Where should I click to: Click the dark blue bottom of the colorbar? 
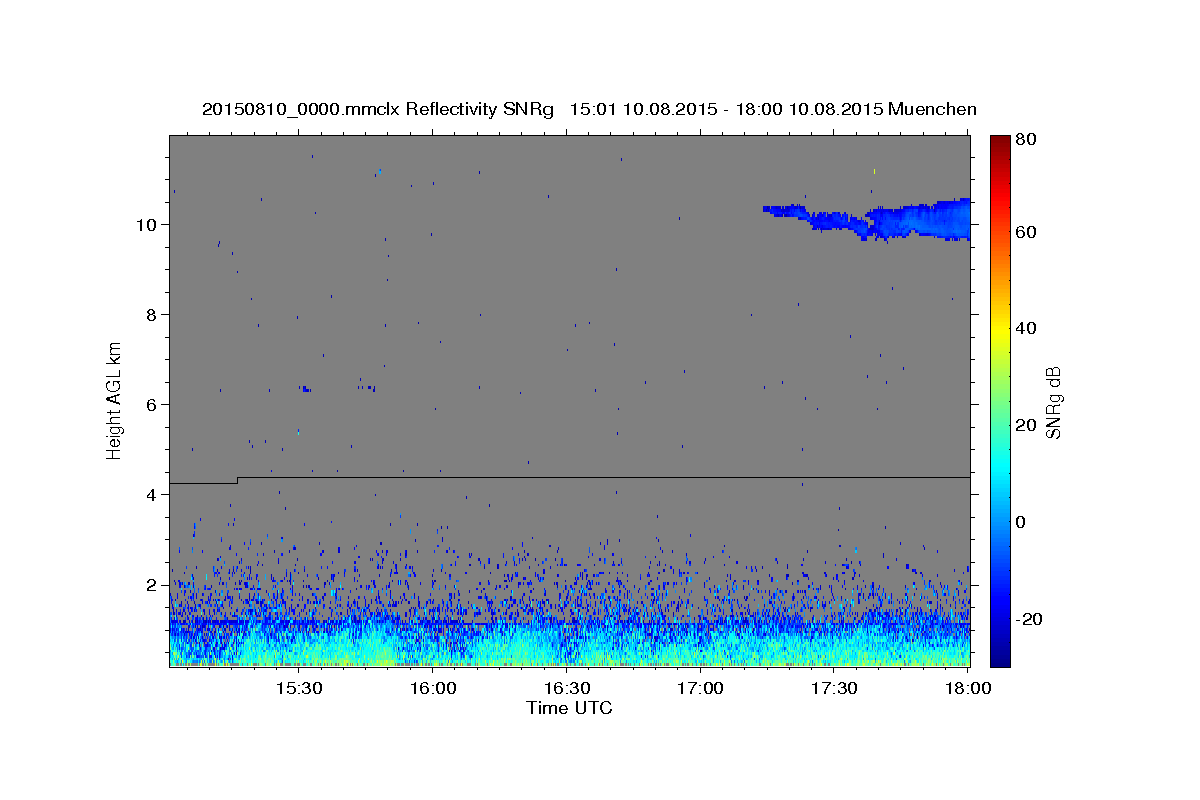tap(1000, 655)
